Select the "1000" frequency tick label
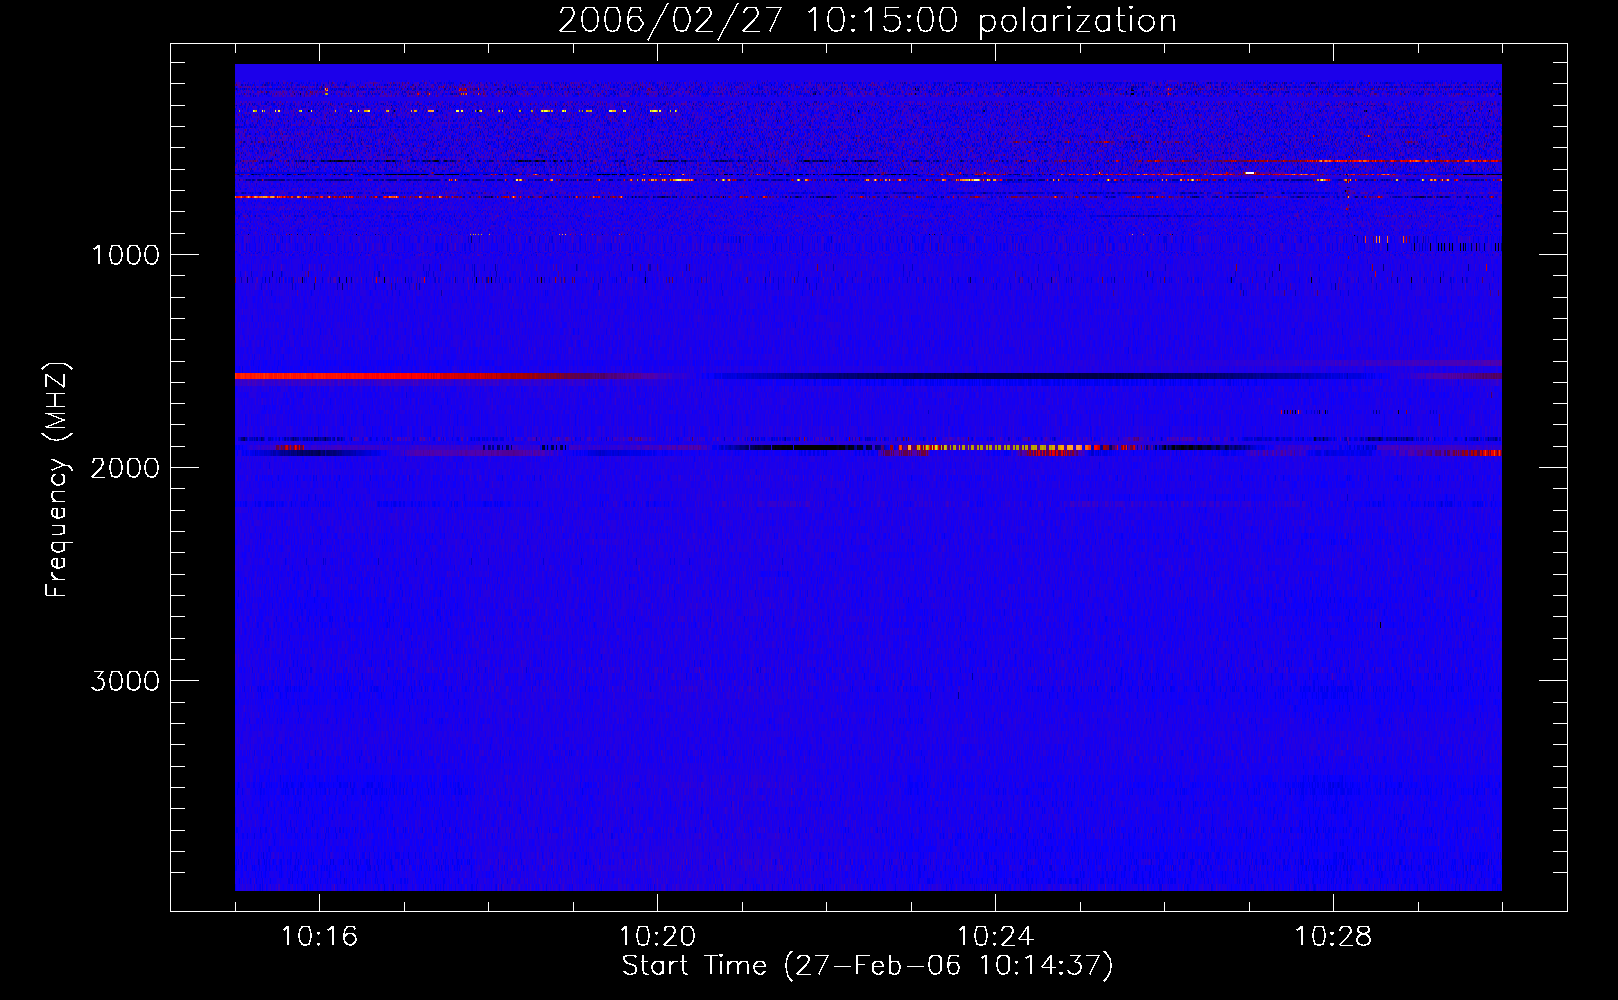 click(x=125, y=255)
